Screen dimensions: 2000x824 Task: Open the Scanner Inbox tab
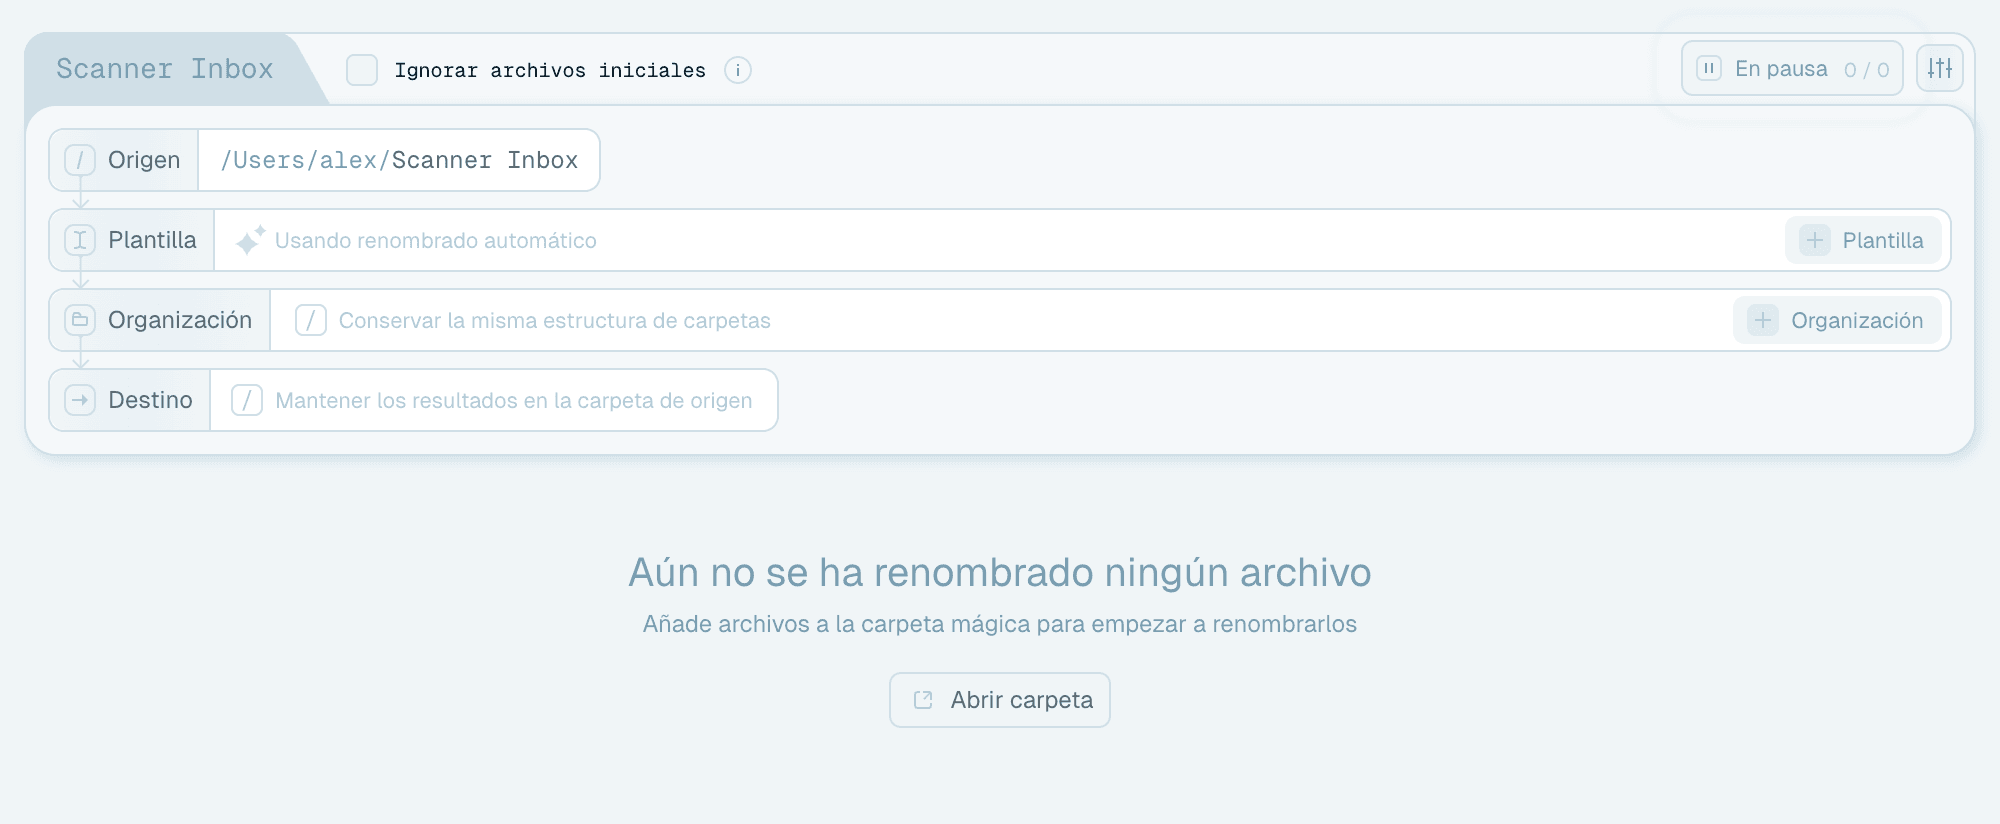tap(165, 69)
